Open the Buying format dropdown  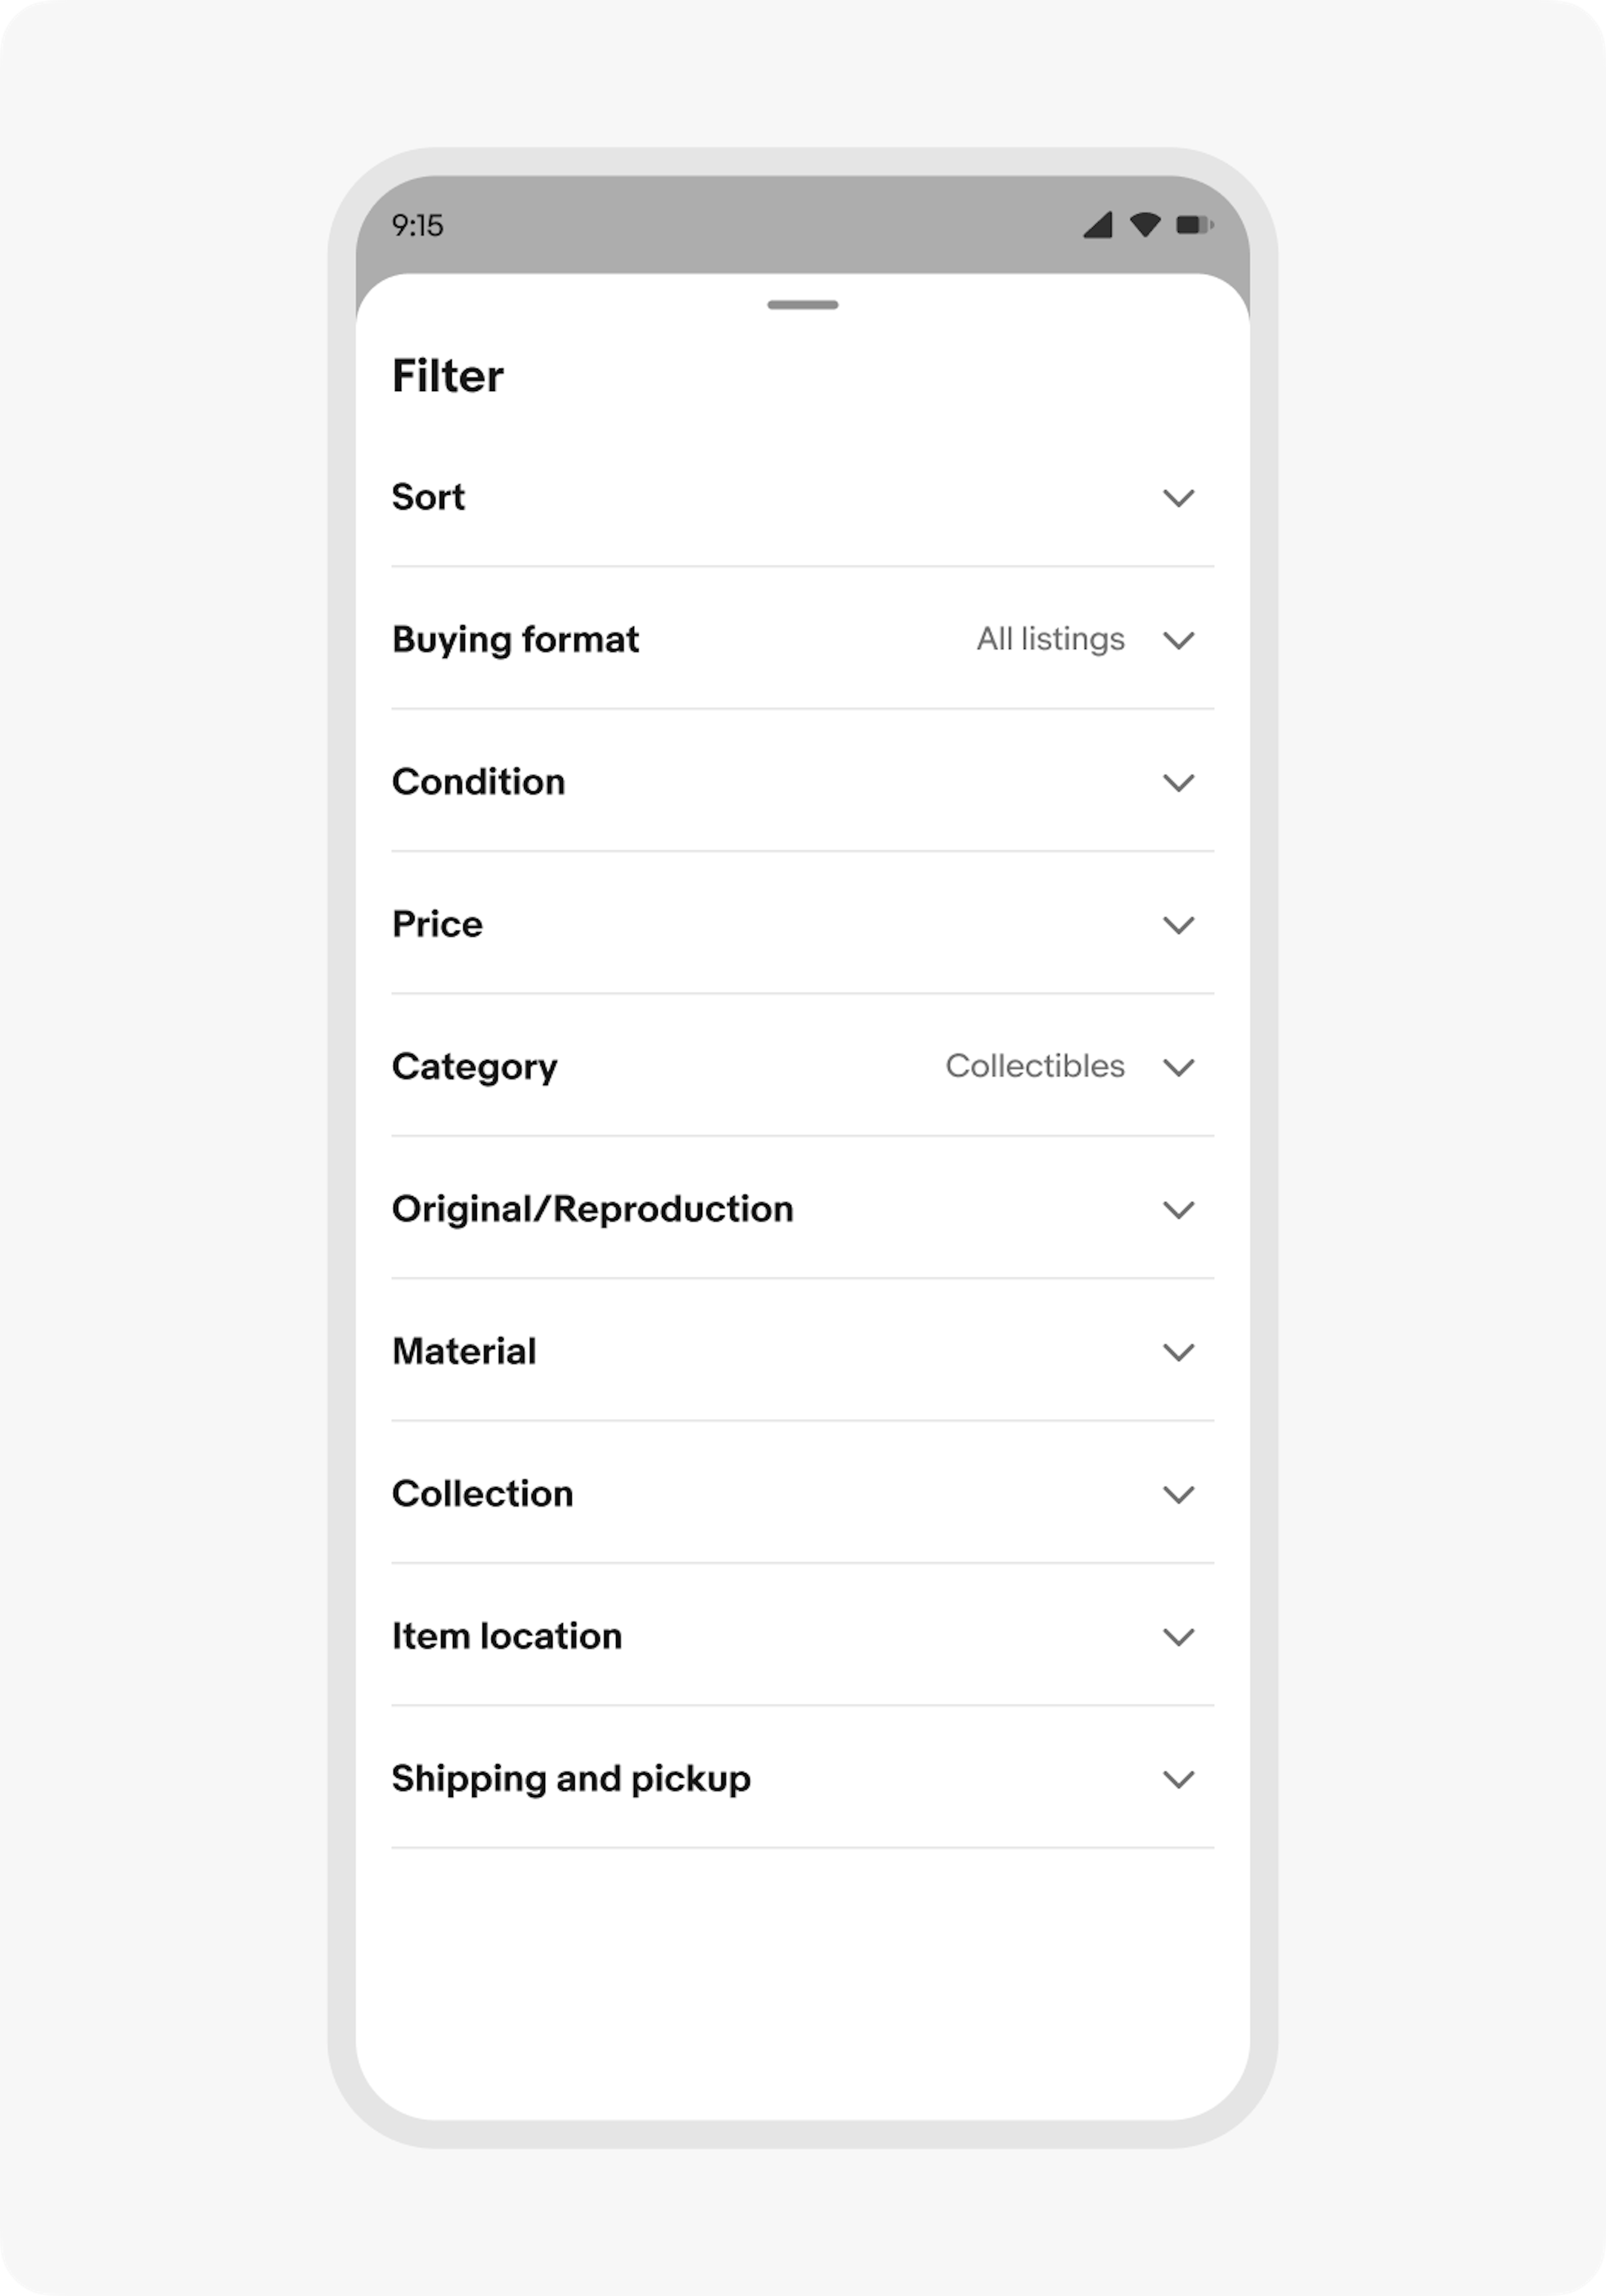tap(800, 640)
